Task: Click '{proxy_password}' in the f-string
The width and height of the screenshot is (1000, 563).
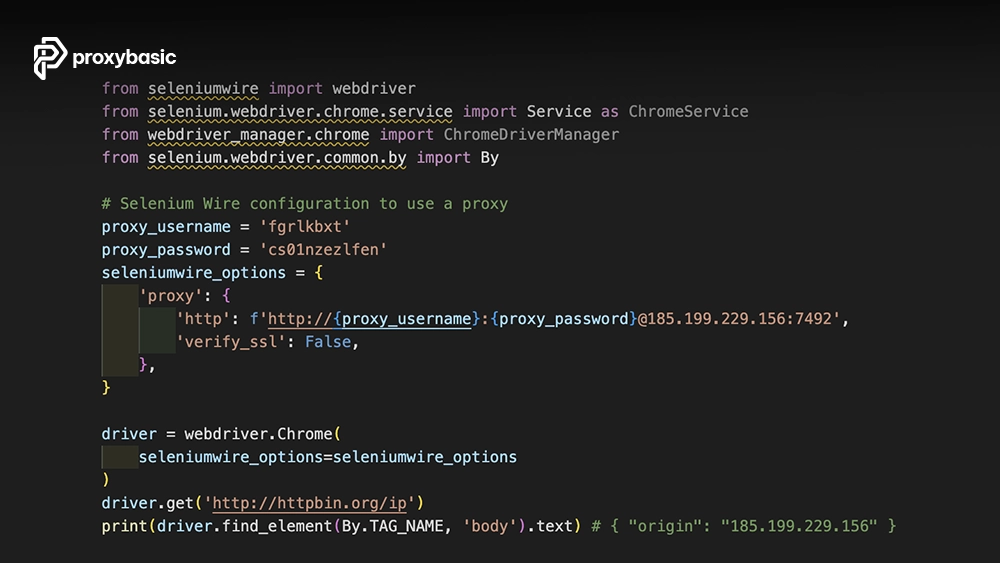Action: tap(564, 319)
